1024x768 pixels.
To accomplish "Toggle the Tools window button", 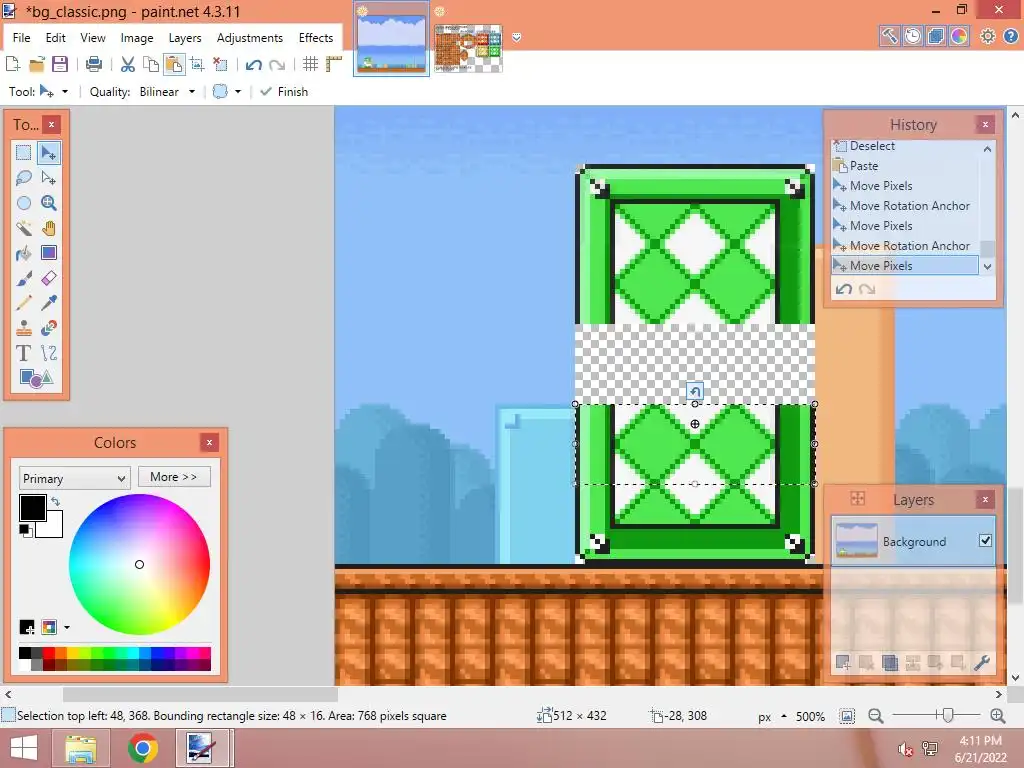I will [889, 36].
